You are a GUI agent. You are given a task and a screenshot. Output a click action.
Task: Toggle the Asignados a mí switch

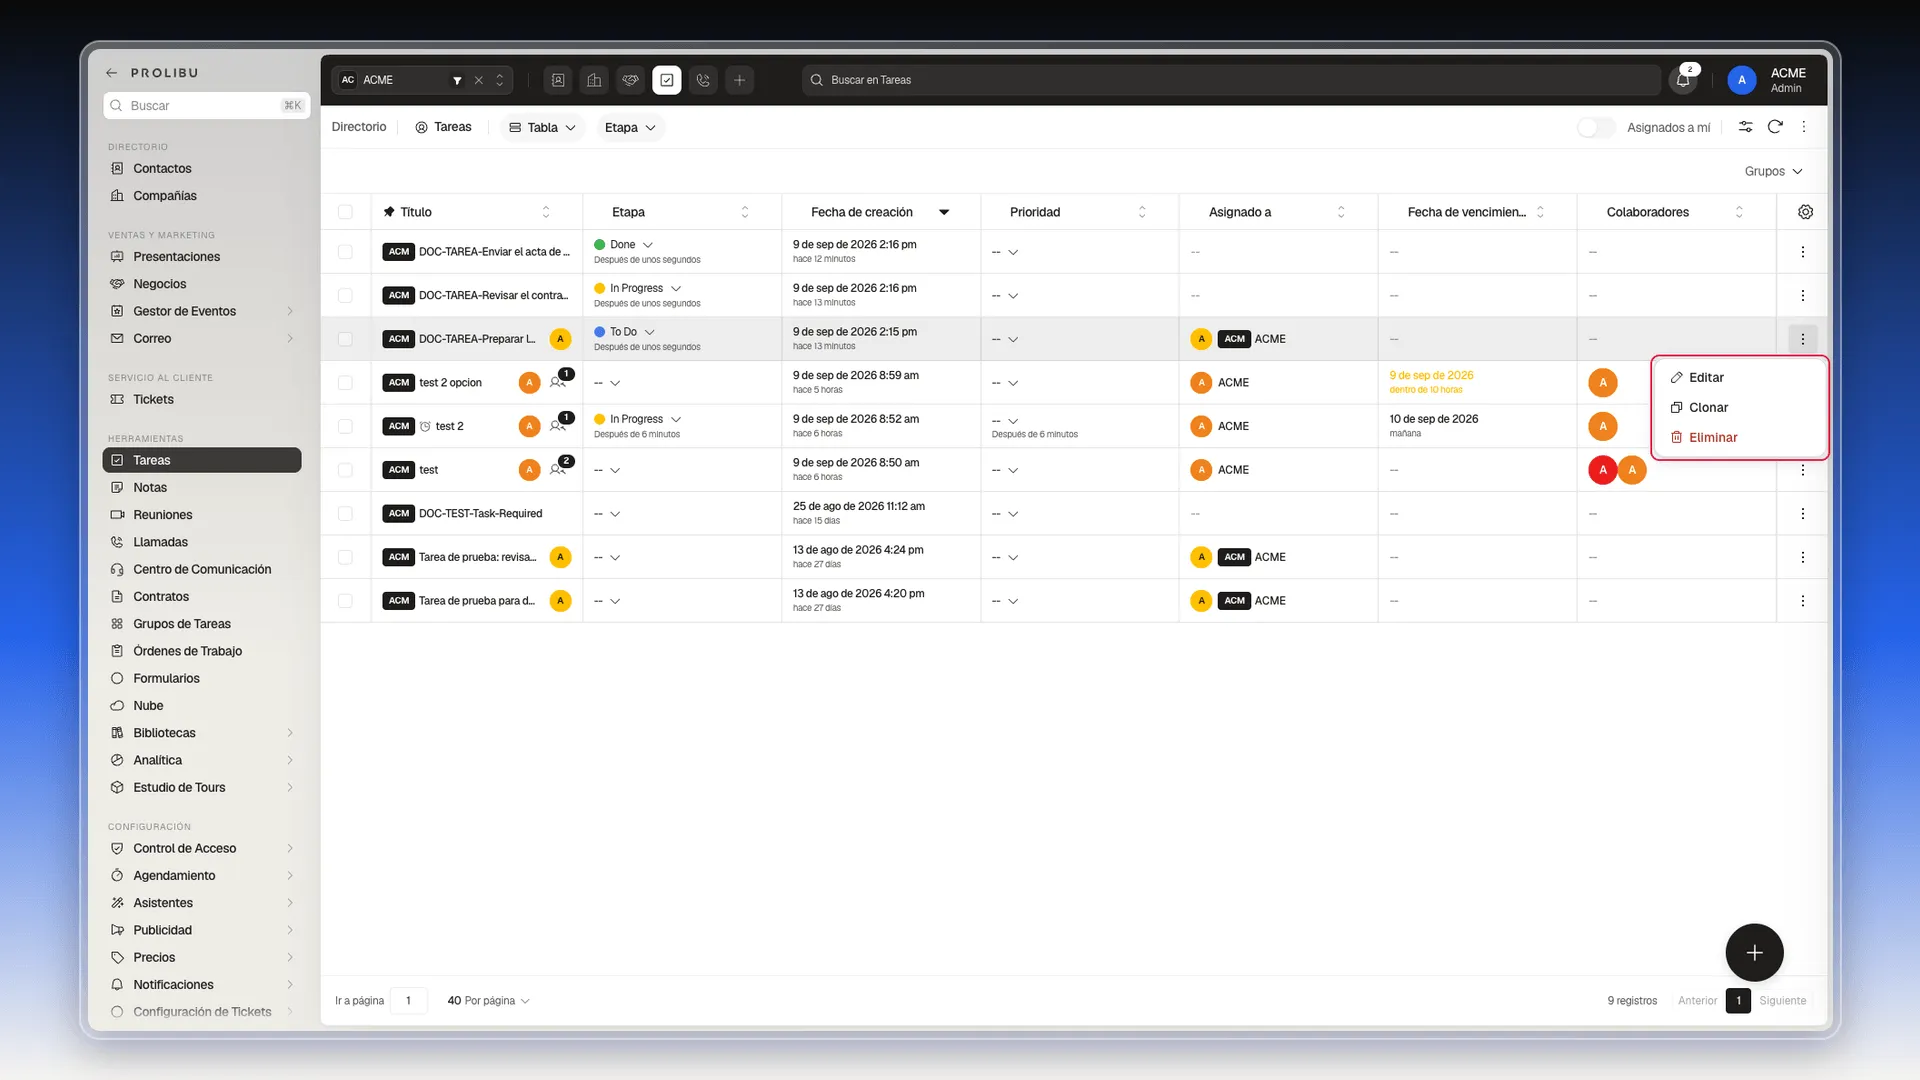1595,128
